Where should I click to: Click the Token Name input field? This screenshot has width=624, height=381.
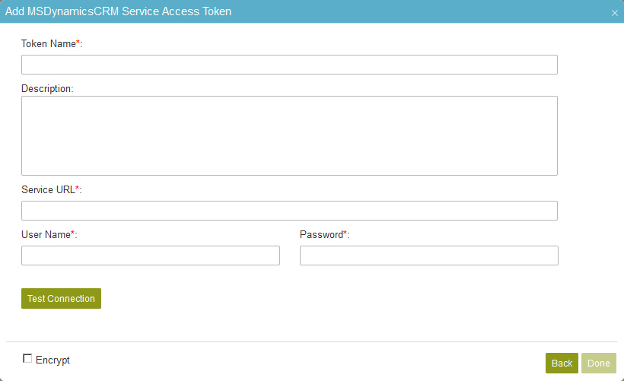[x=289, y=65]
